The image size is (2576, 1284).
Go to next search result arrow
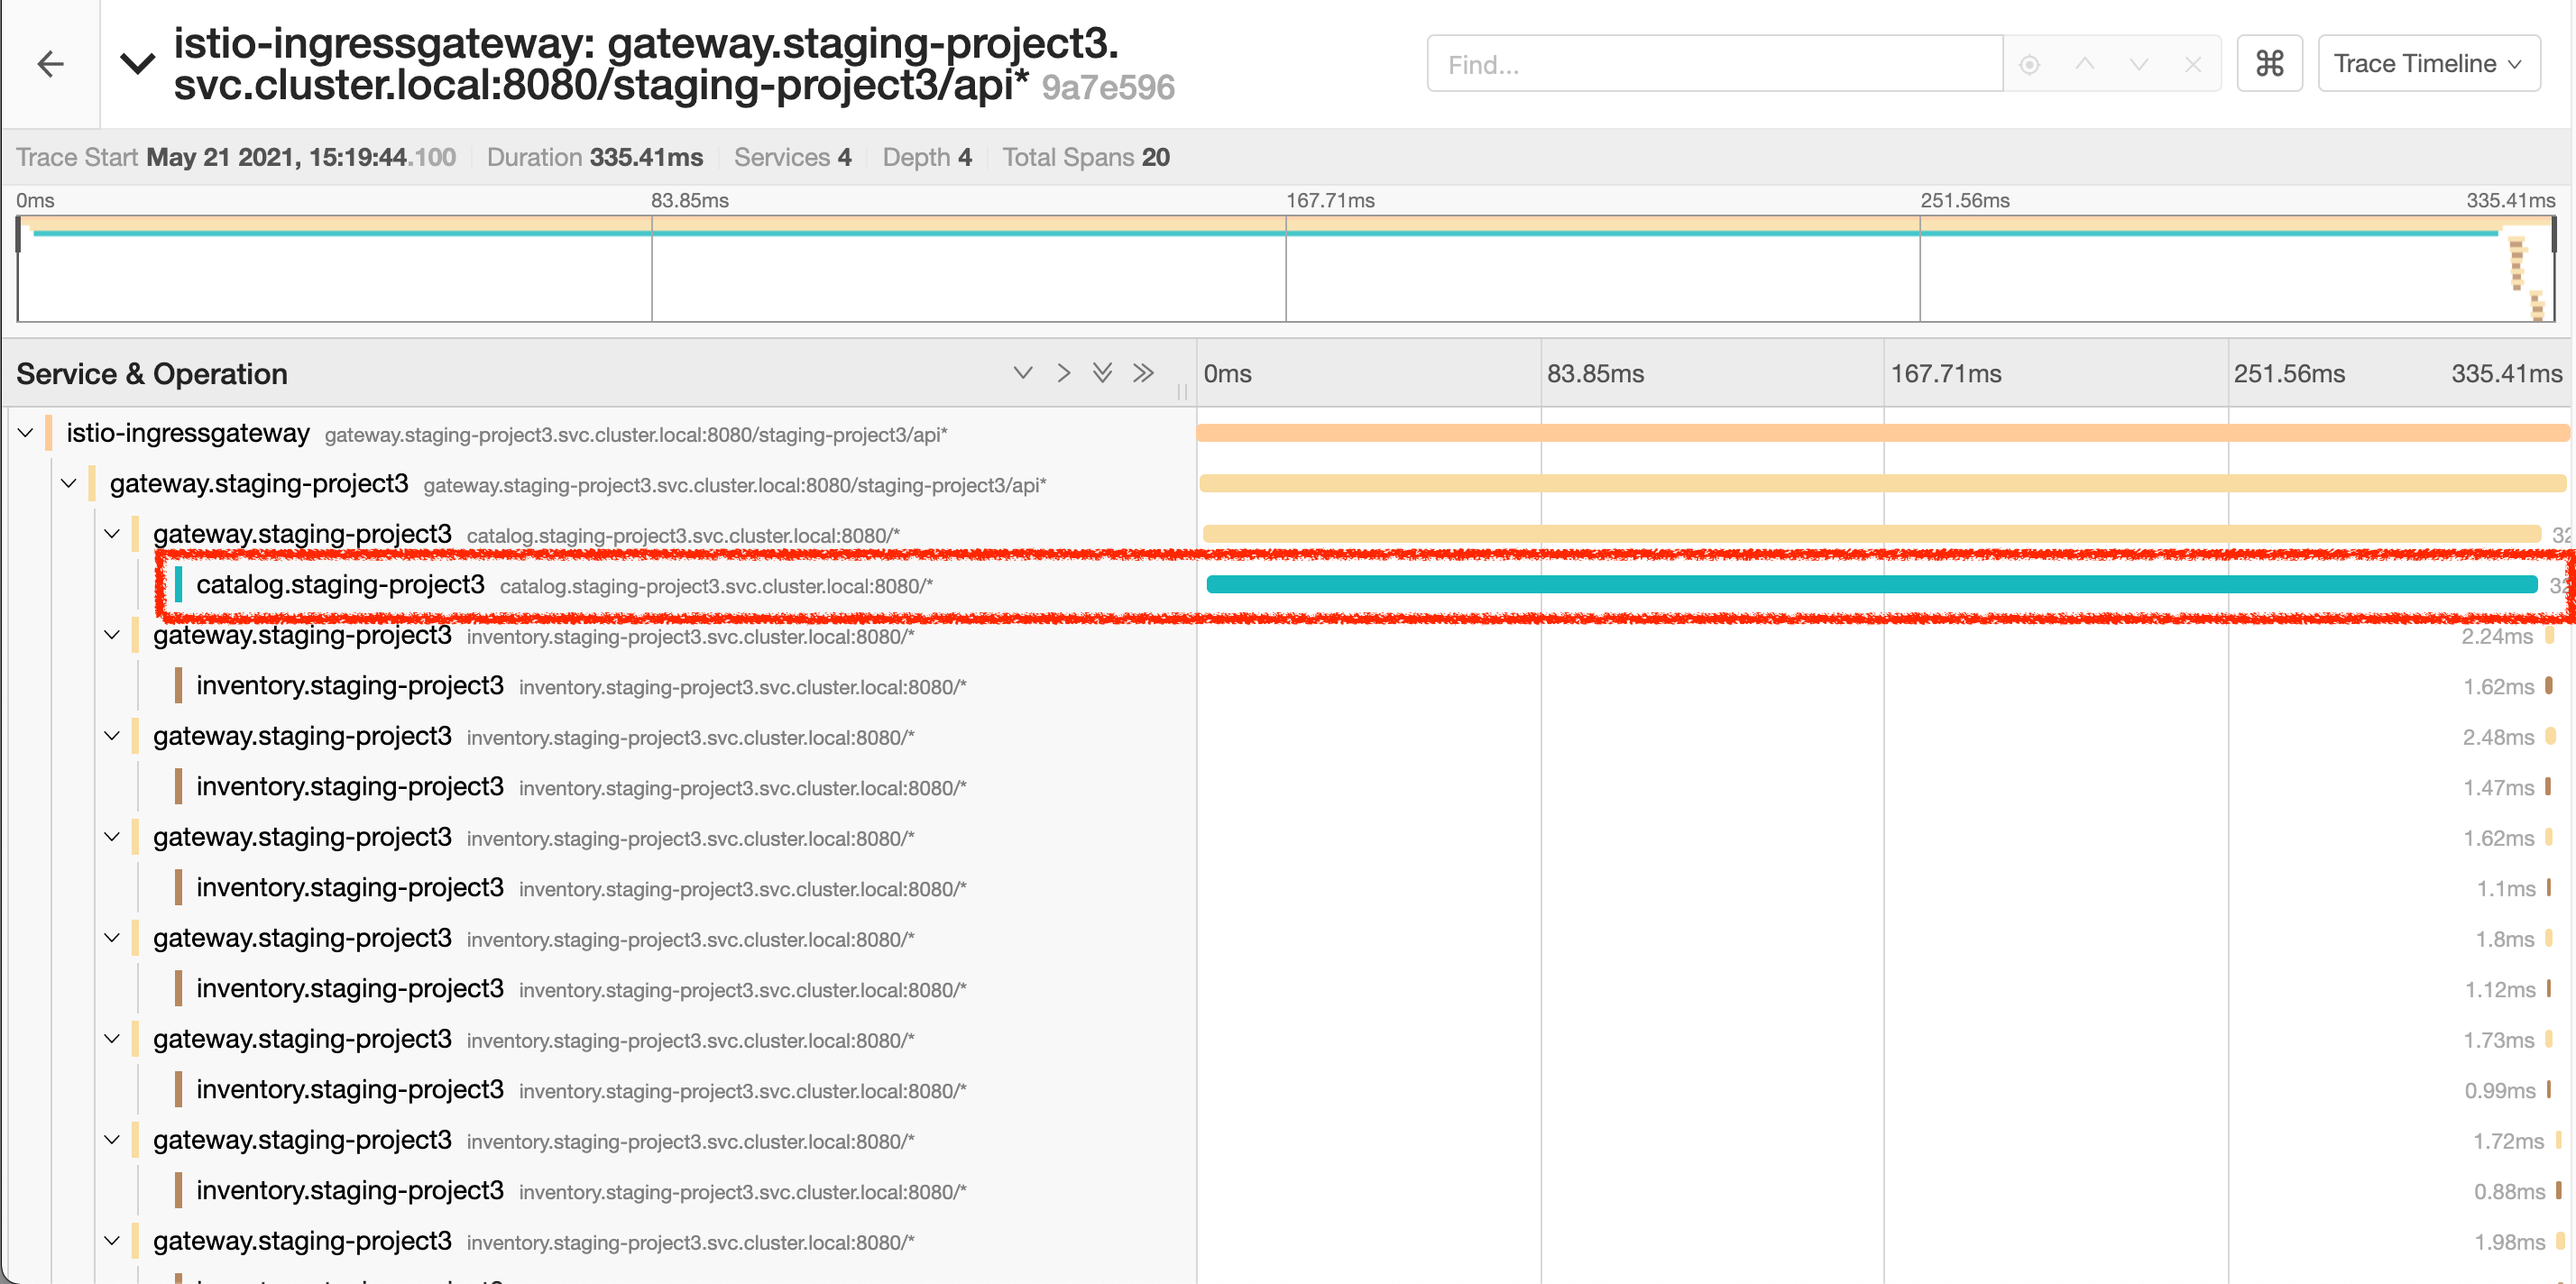pos(2139,65)
